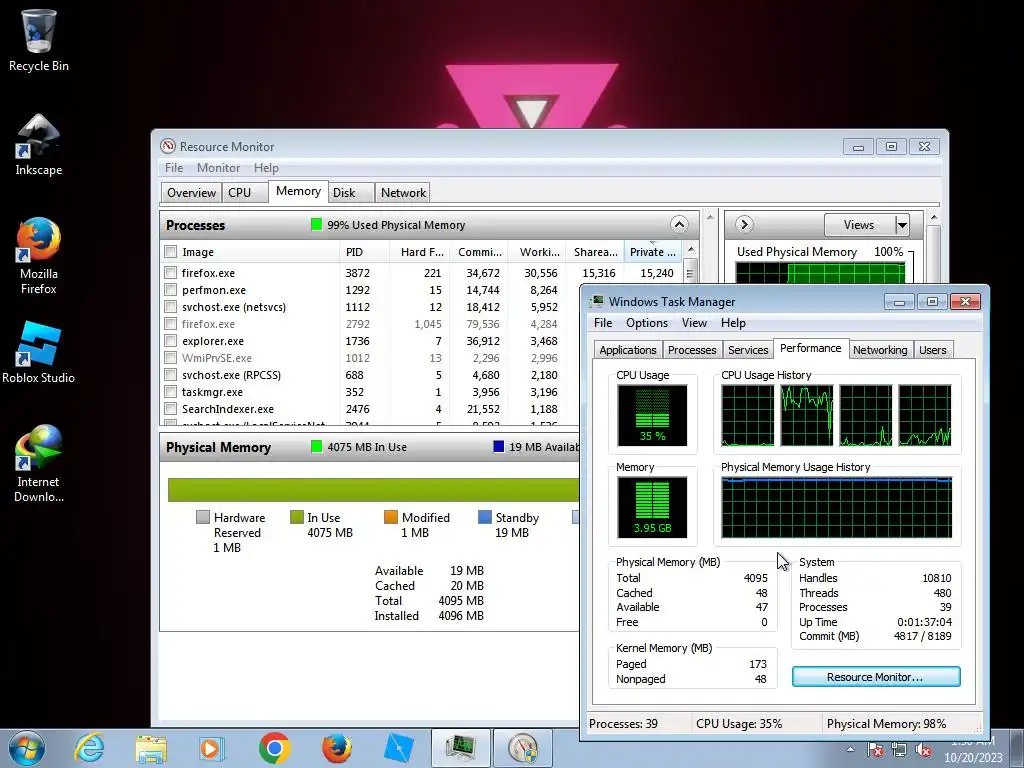This screenshot has height=768, width=1024.
Task: Open Windows Media Player taskbar icon
Action: (x=211, y=748)
